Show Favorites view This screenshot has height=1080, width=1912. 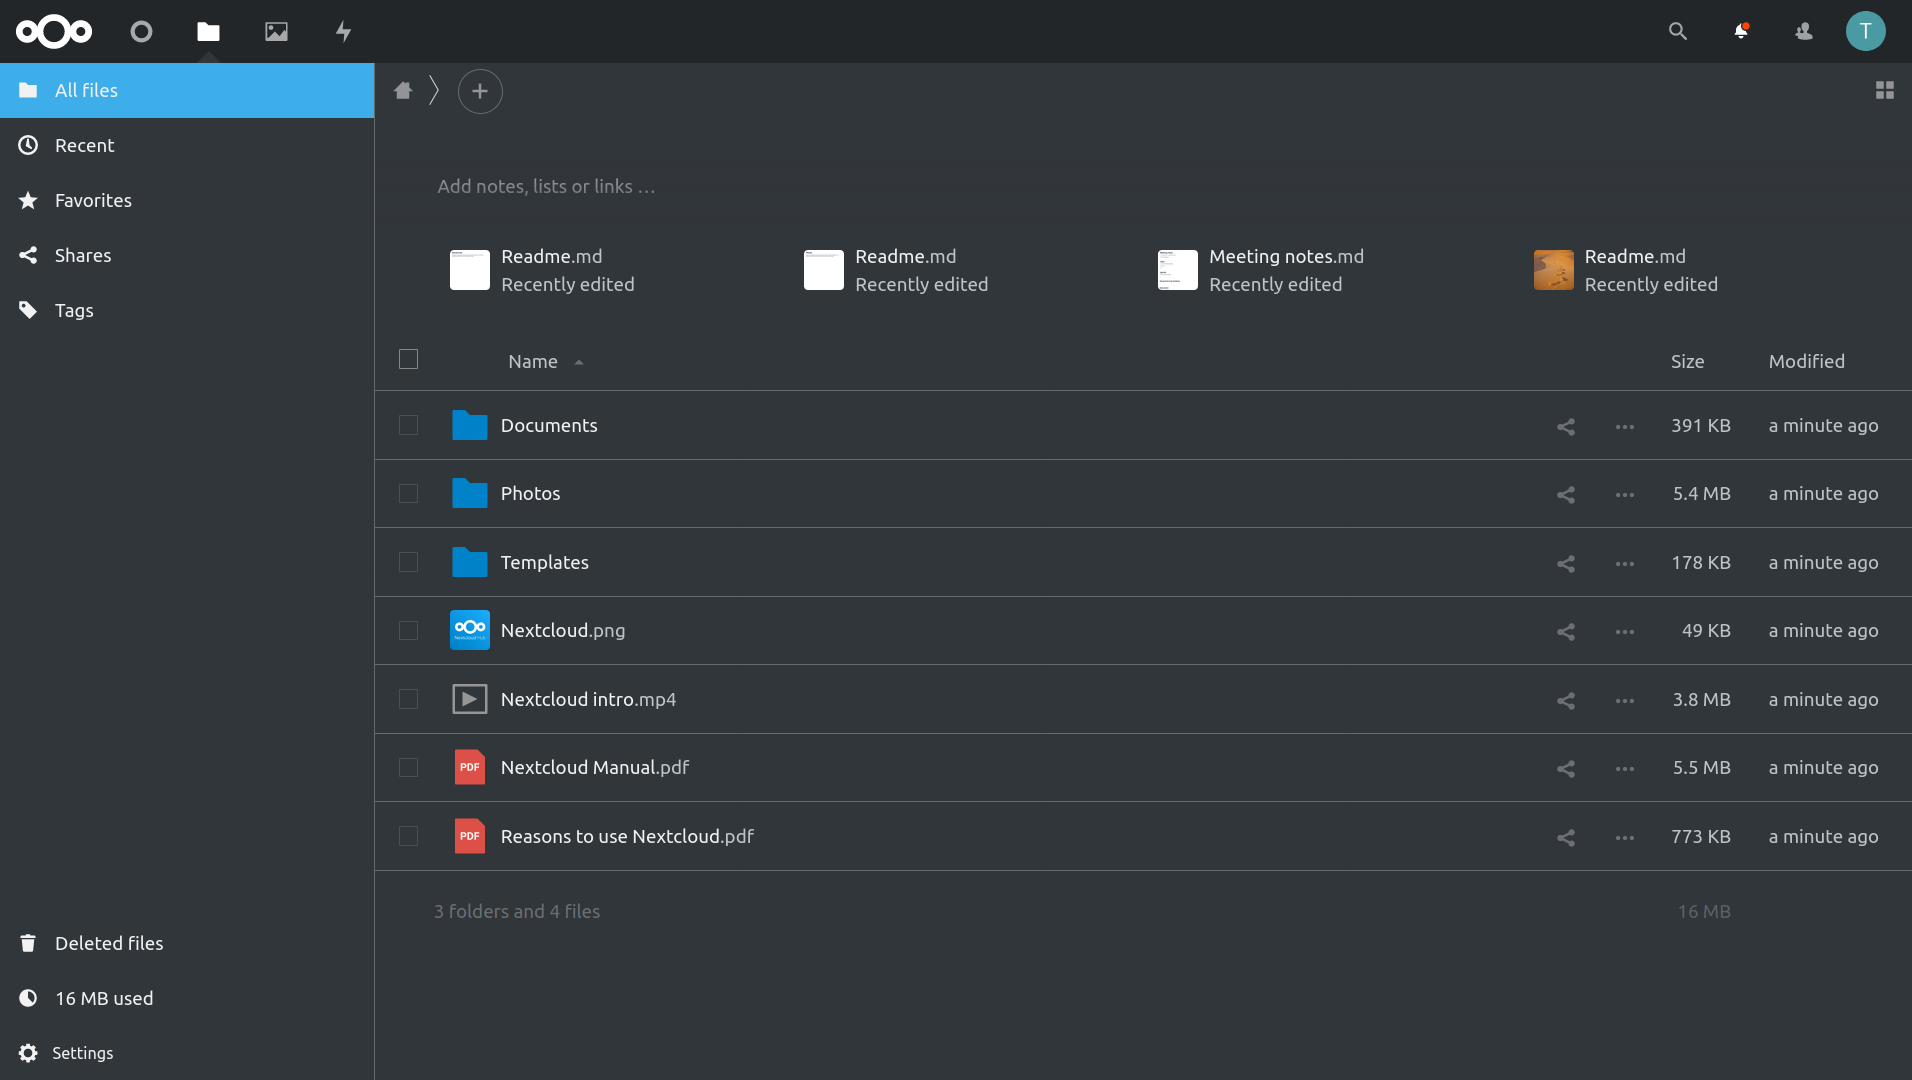point(187,200)
